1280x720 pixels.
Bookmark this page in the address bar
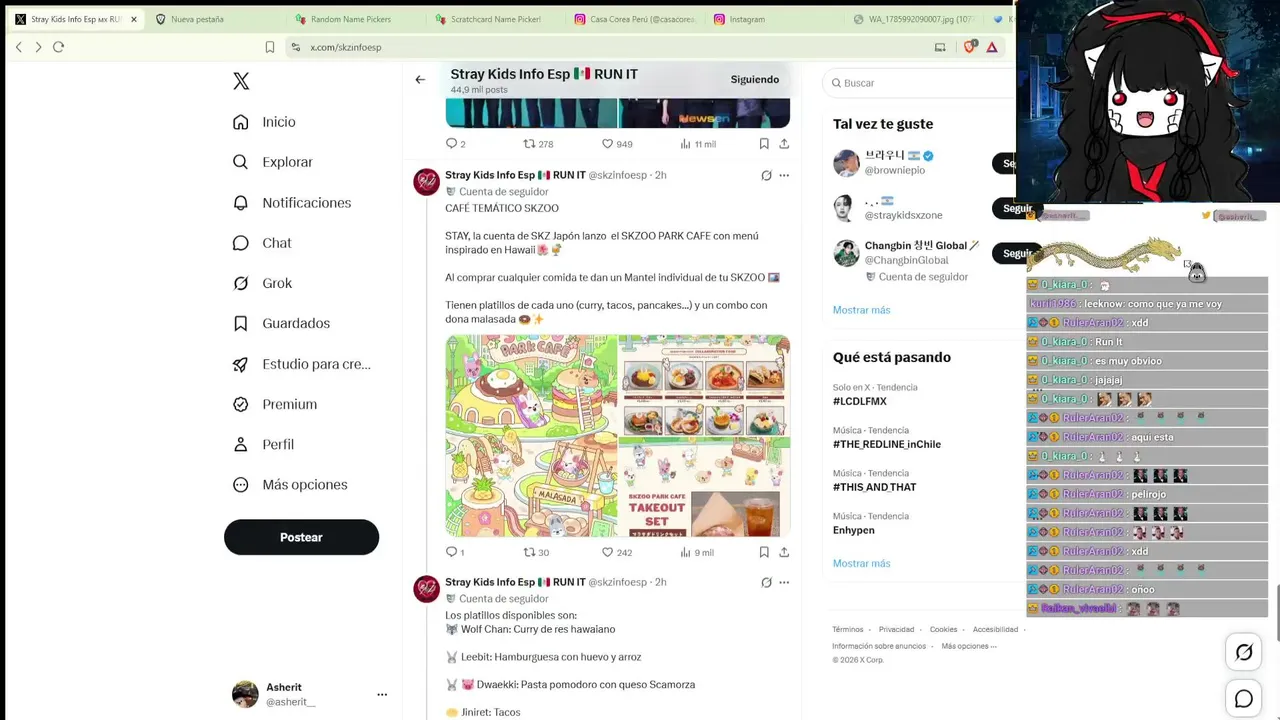[x=270, y=47]
